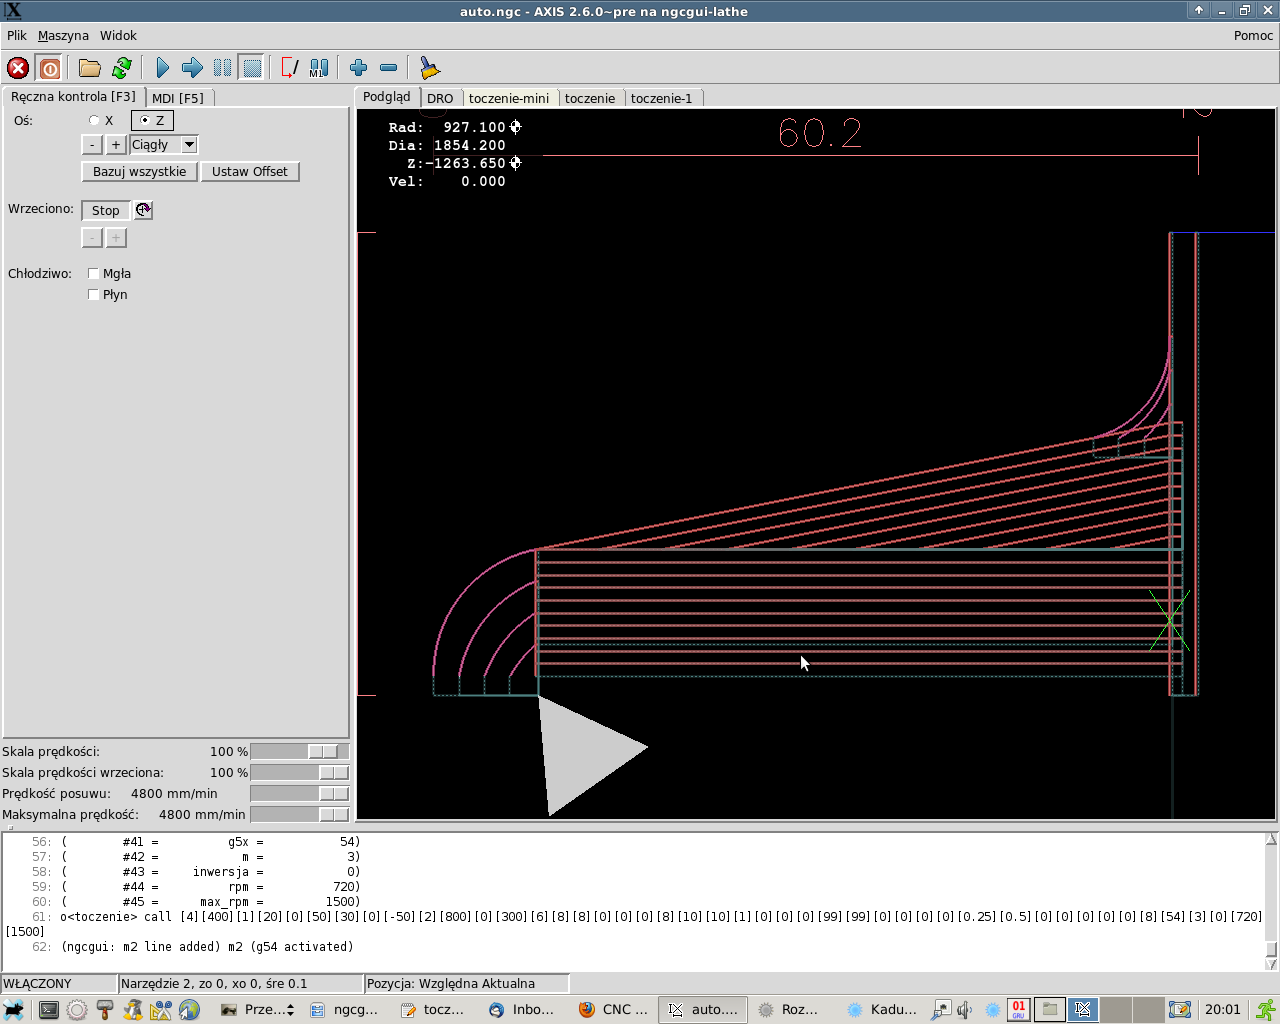1280x1024 pixels.
Task: Open the Firefox CNC window in taskbar
Action: pos(615,1010)
